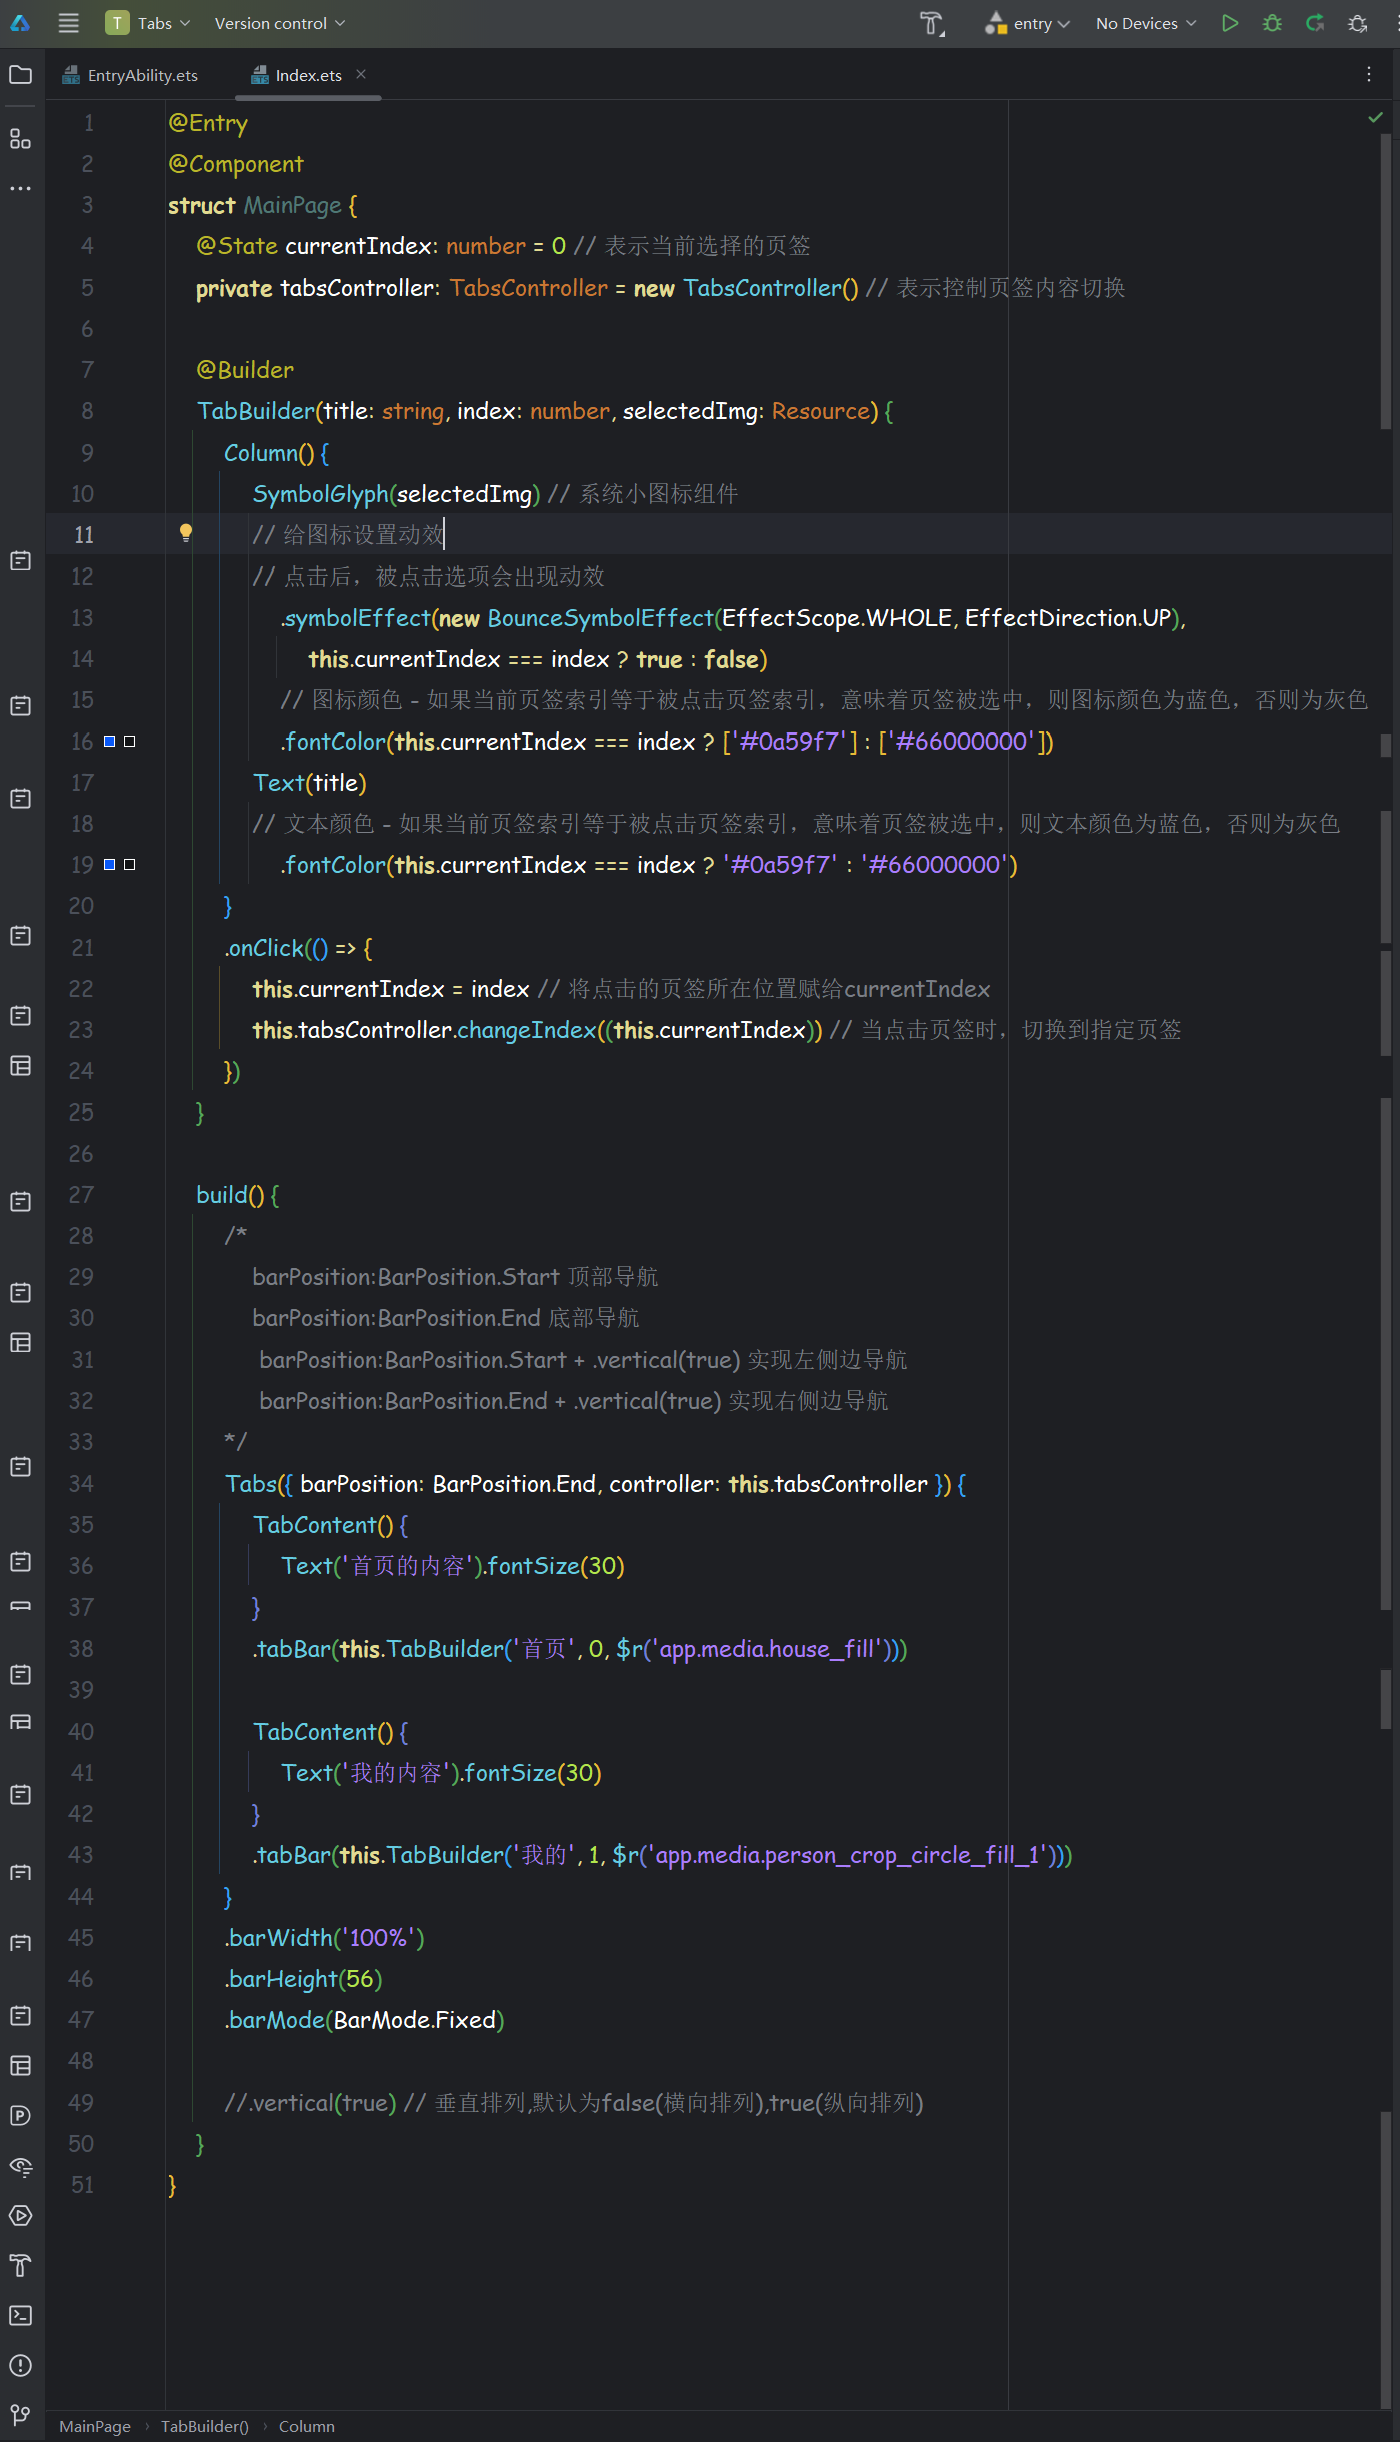The image size is (1400, 2442).
Task: Open the Terminal tool window
Action: (x=20, y=2315)
